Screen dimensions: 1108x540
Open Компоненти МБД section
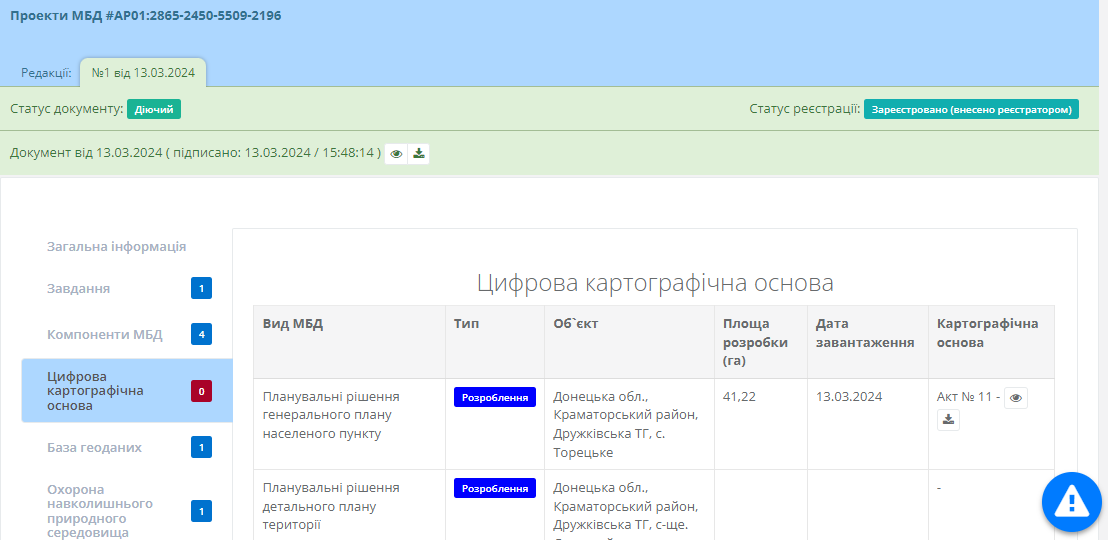104,334
